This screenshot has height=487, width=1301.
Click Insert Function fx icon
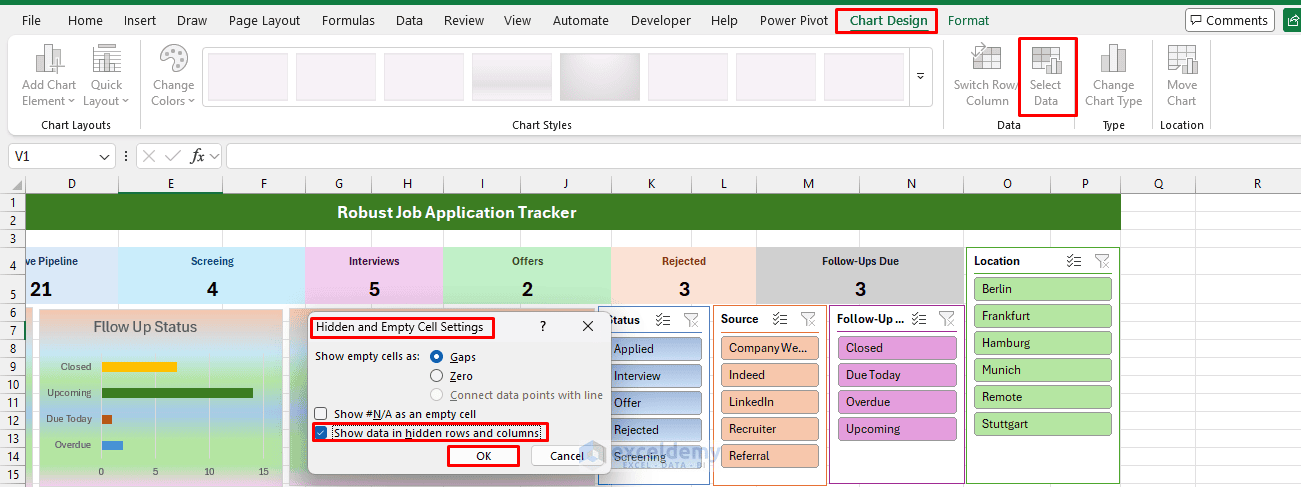198,156
